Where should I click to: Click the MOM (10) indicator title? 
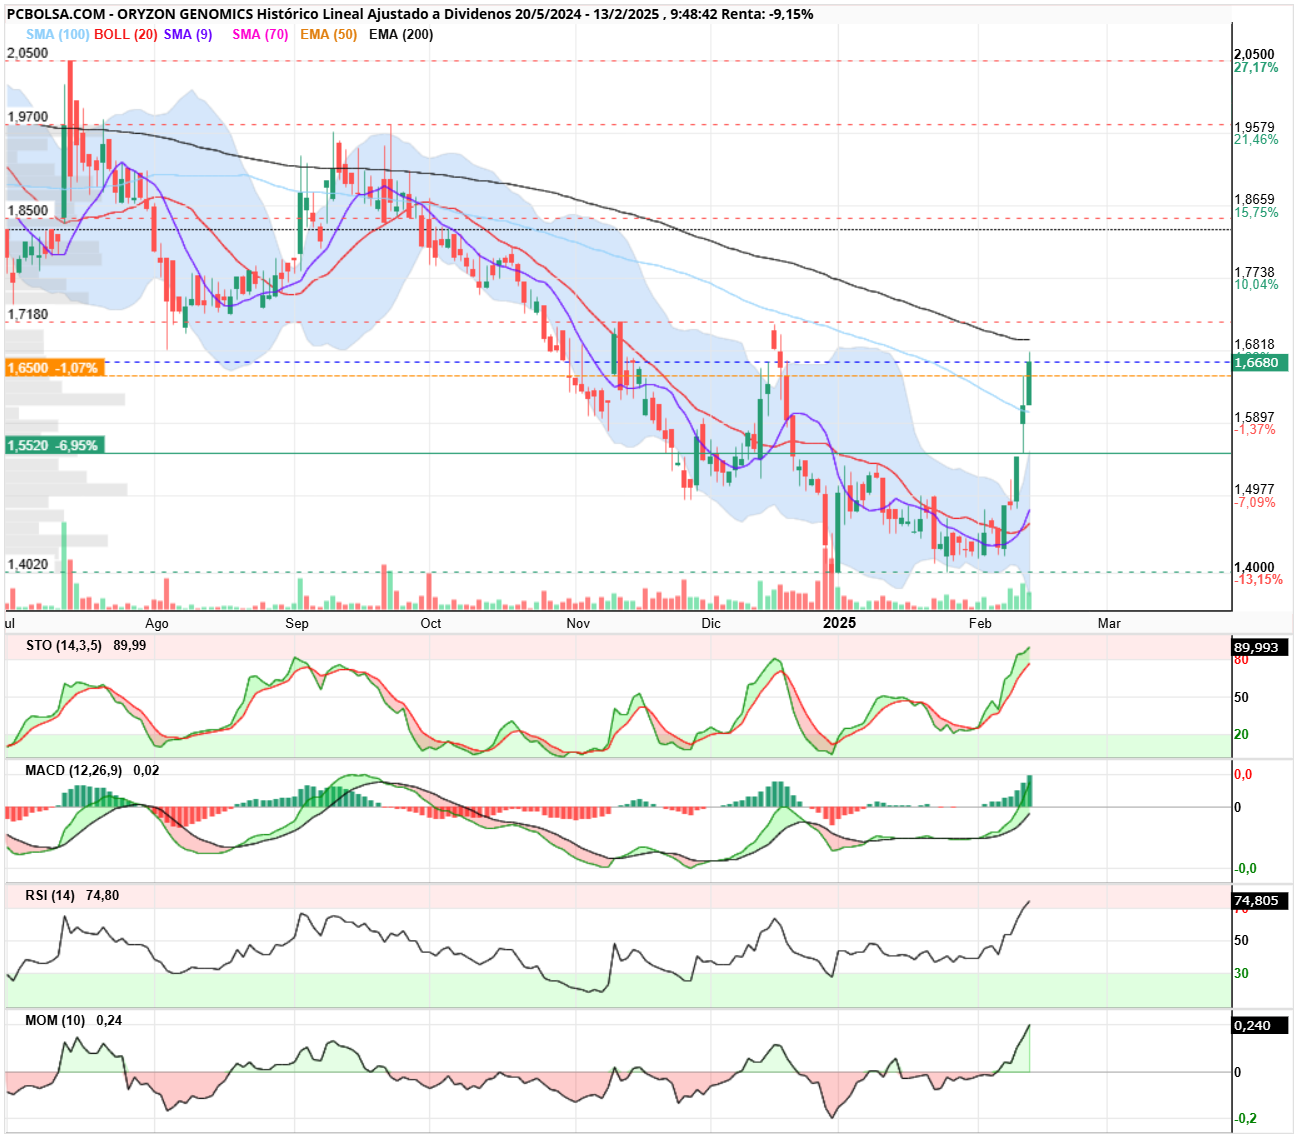(x=55, y=1020)
